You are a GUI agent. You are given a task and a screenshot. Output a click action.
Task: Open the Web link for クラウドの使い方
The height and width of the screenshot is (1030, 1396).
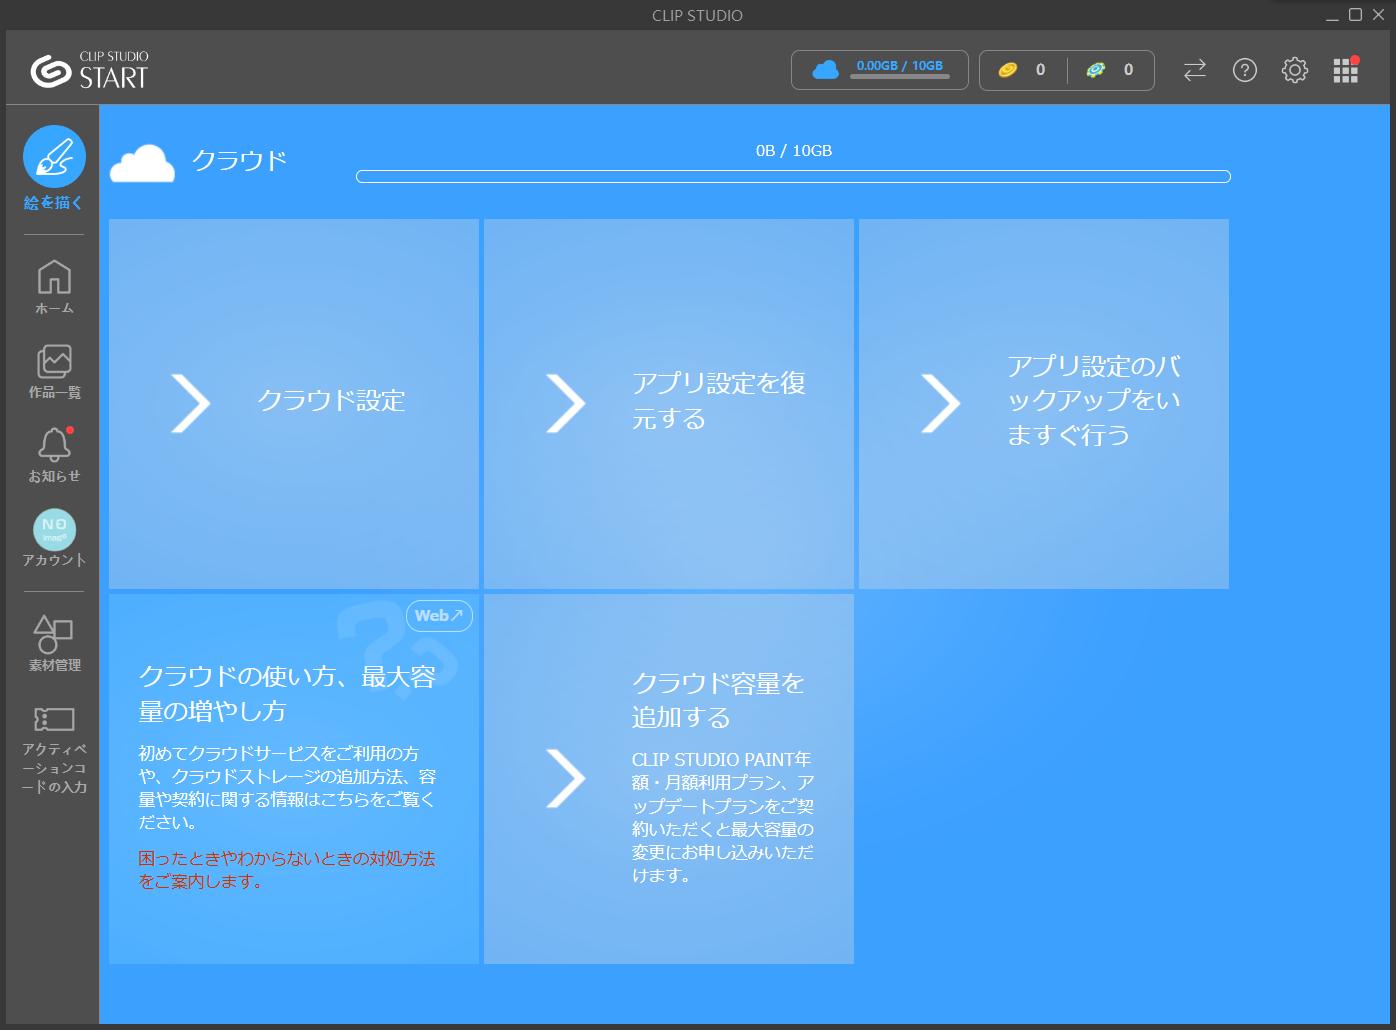(439, 616)
